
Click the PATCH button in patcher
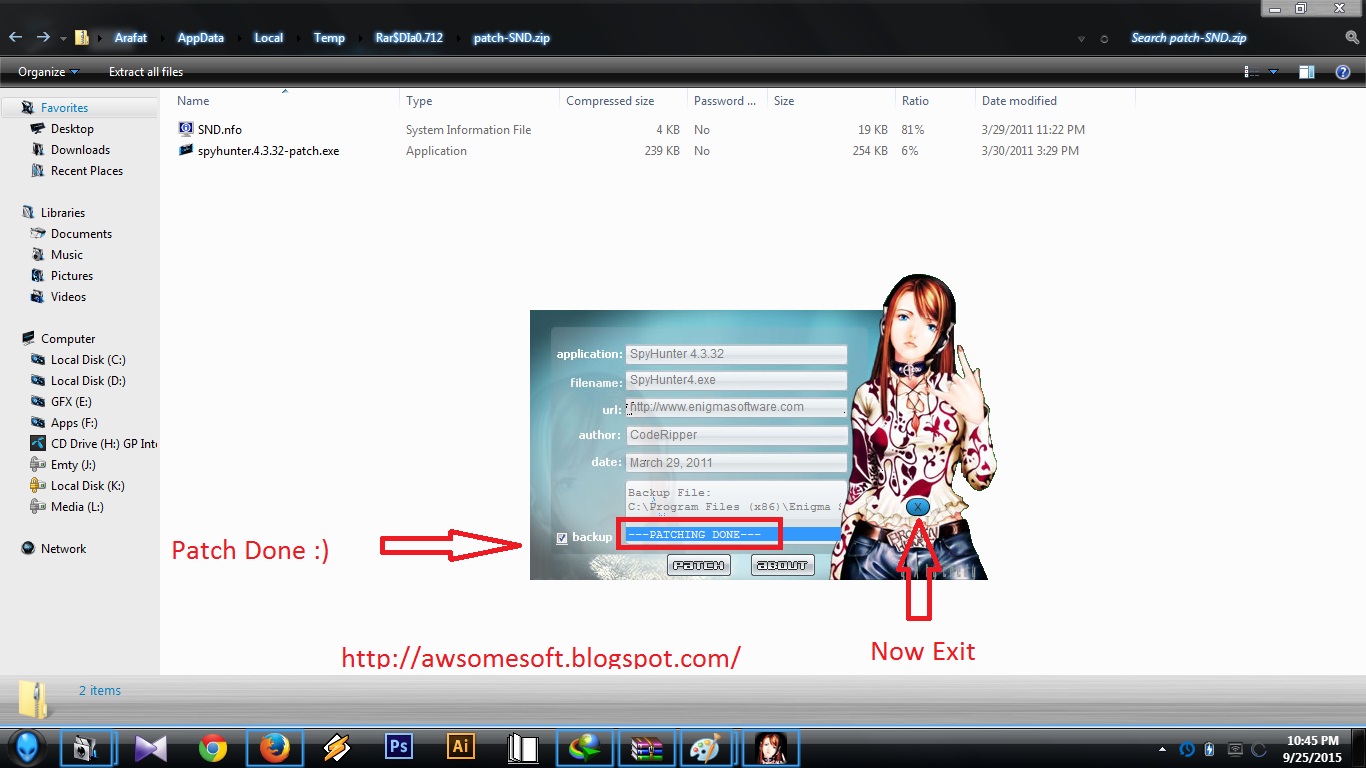pyautogui.click(x=698, y=565)
